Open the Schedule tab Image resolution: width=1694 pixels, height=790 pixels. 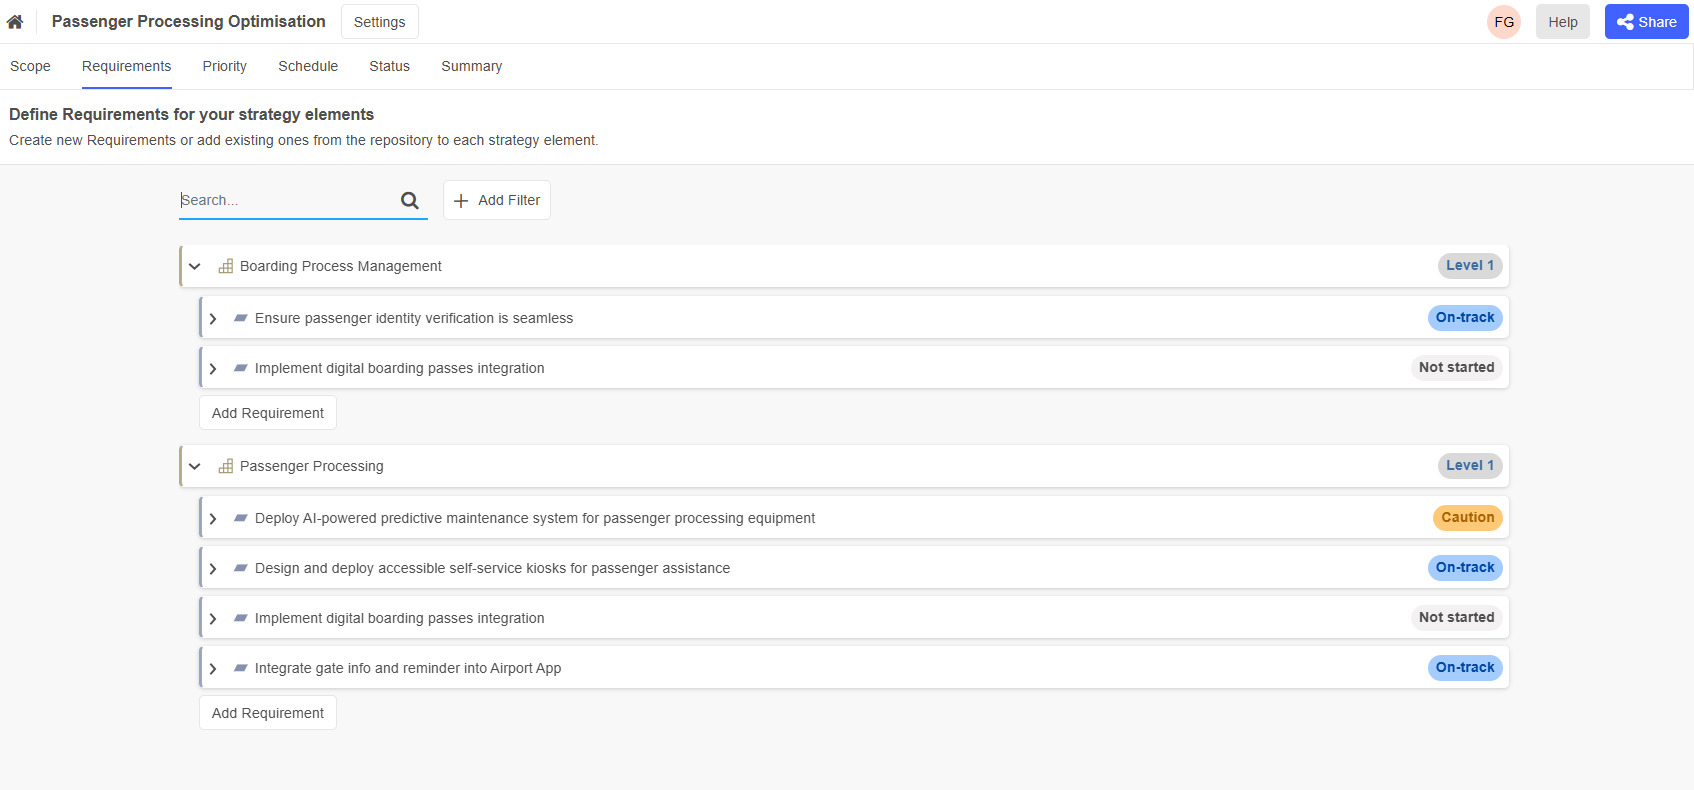click(307, 66)
